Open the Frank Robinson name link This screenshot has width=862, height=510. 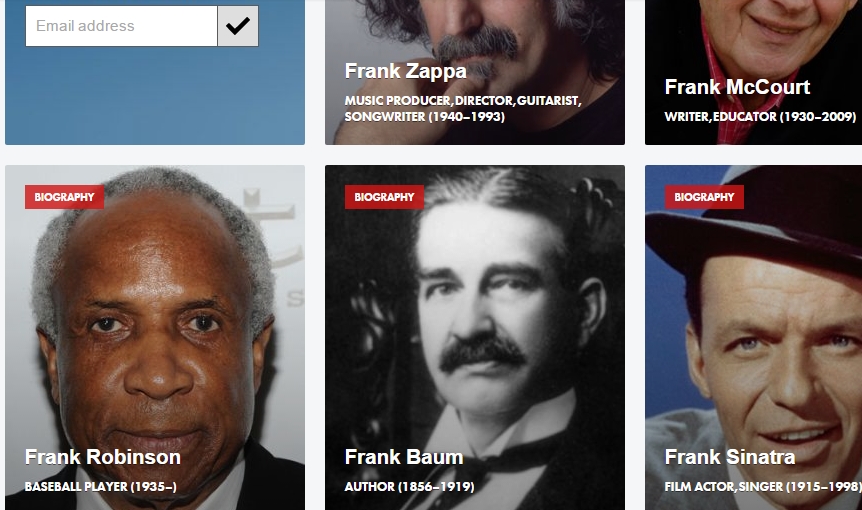tap(103, 457)
